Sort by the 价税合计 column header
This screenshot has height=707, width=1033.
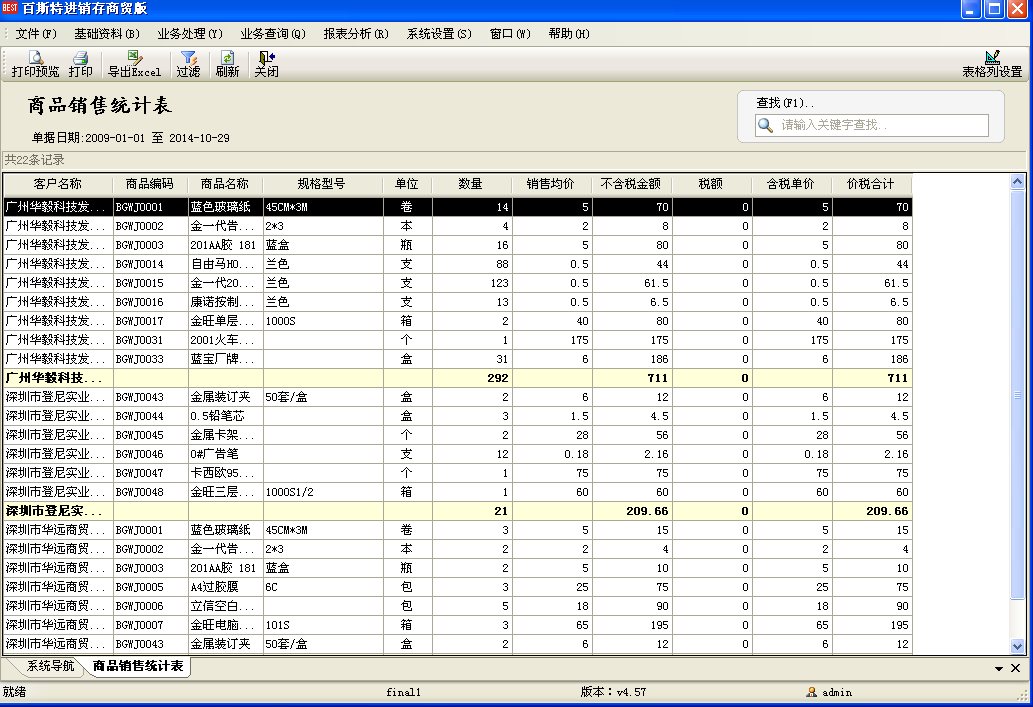871,184
